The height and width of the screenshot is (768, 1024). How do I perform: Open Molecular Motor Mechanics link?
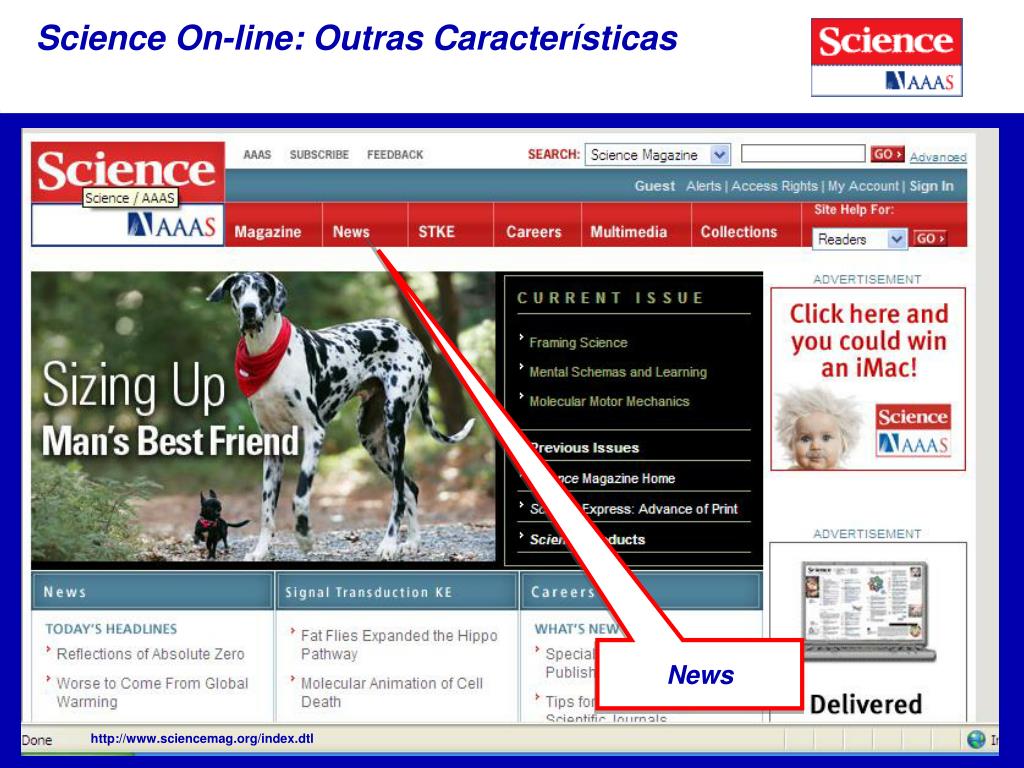609,401
